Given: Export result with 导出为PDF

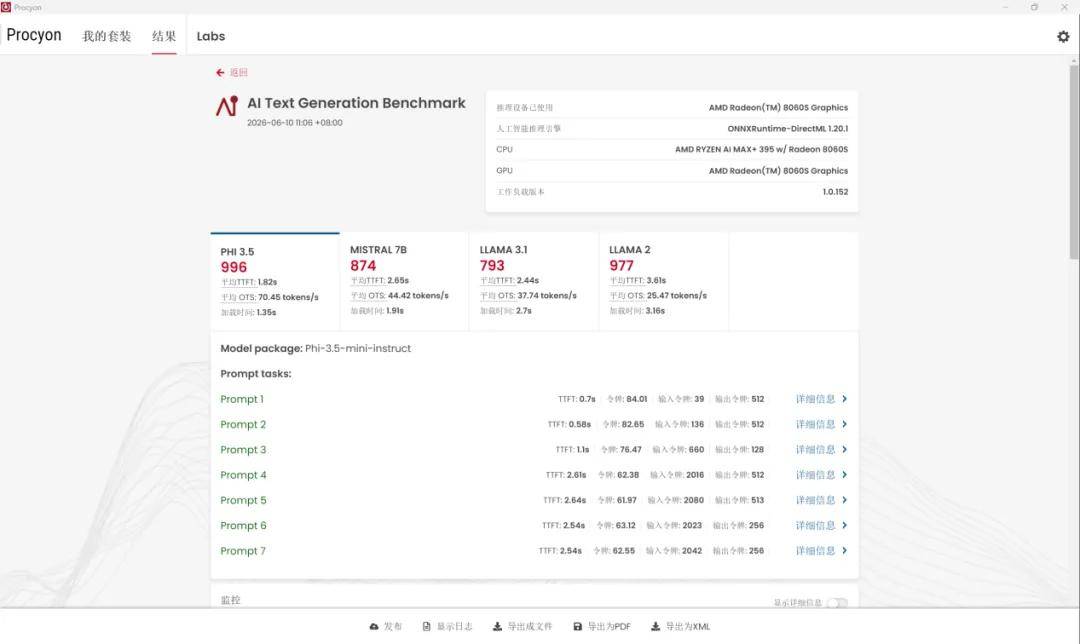Looking at the screenshot, I should pyautogui.click(x=602, y=626).
